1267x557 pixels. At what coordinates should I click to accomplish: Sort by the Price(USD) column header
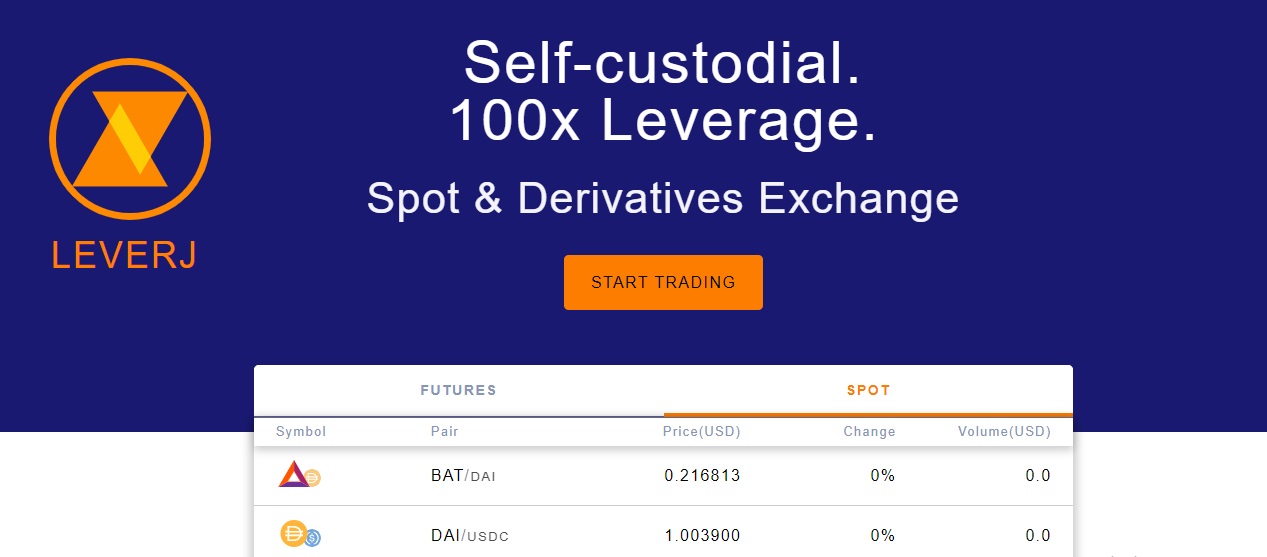(x=701, y=432)
